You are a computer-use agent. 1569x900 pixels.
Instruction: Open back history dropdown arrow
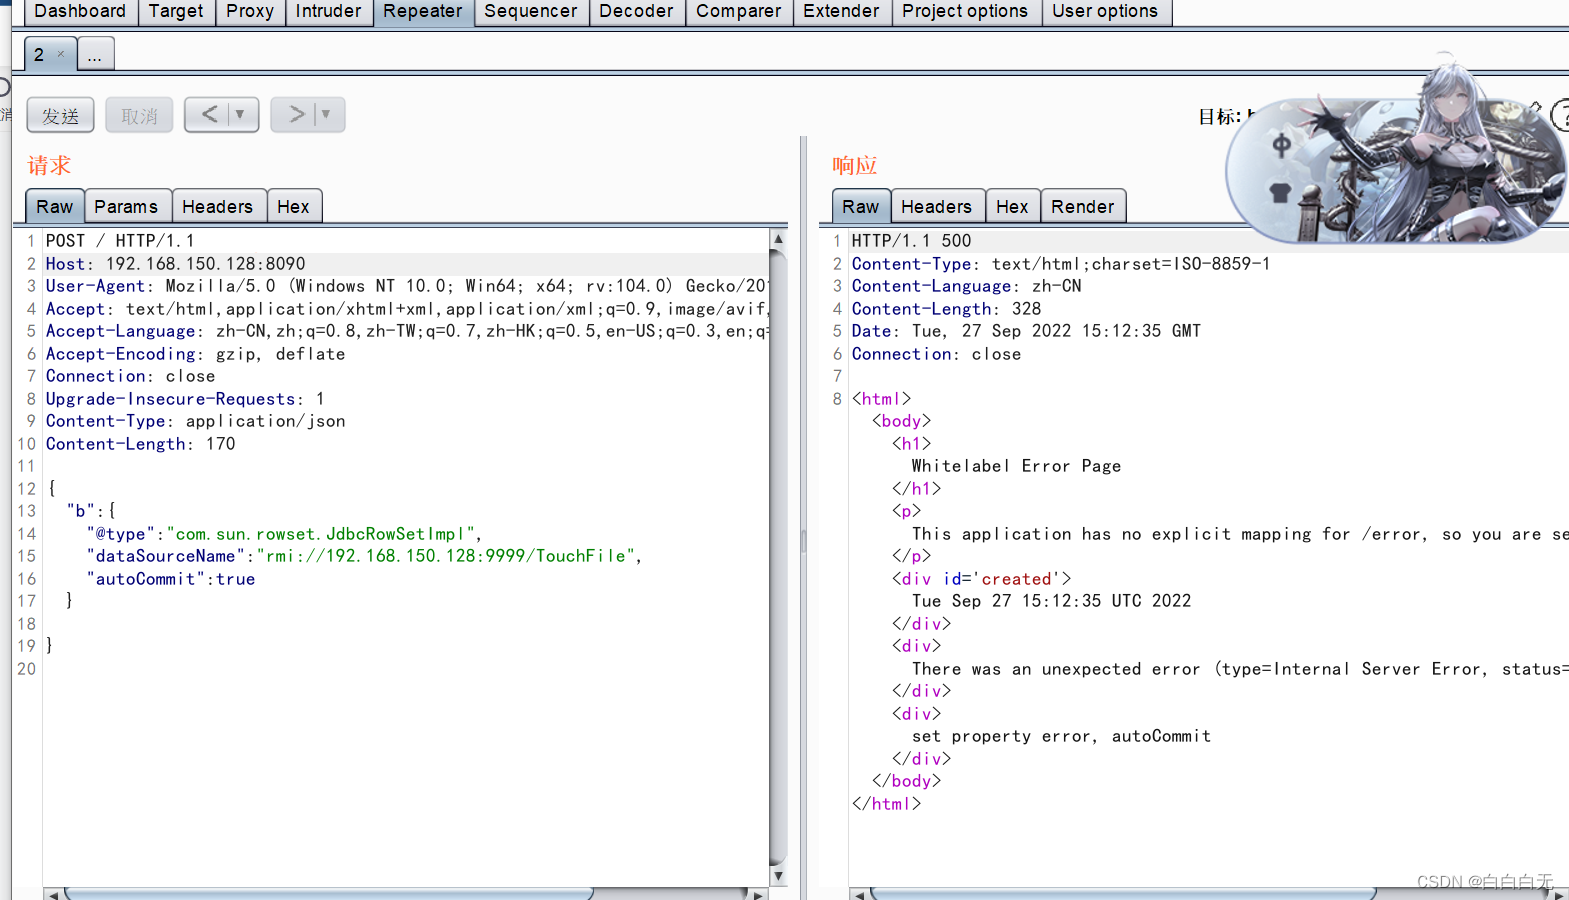click(241, 115)
